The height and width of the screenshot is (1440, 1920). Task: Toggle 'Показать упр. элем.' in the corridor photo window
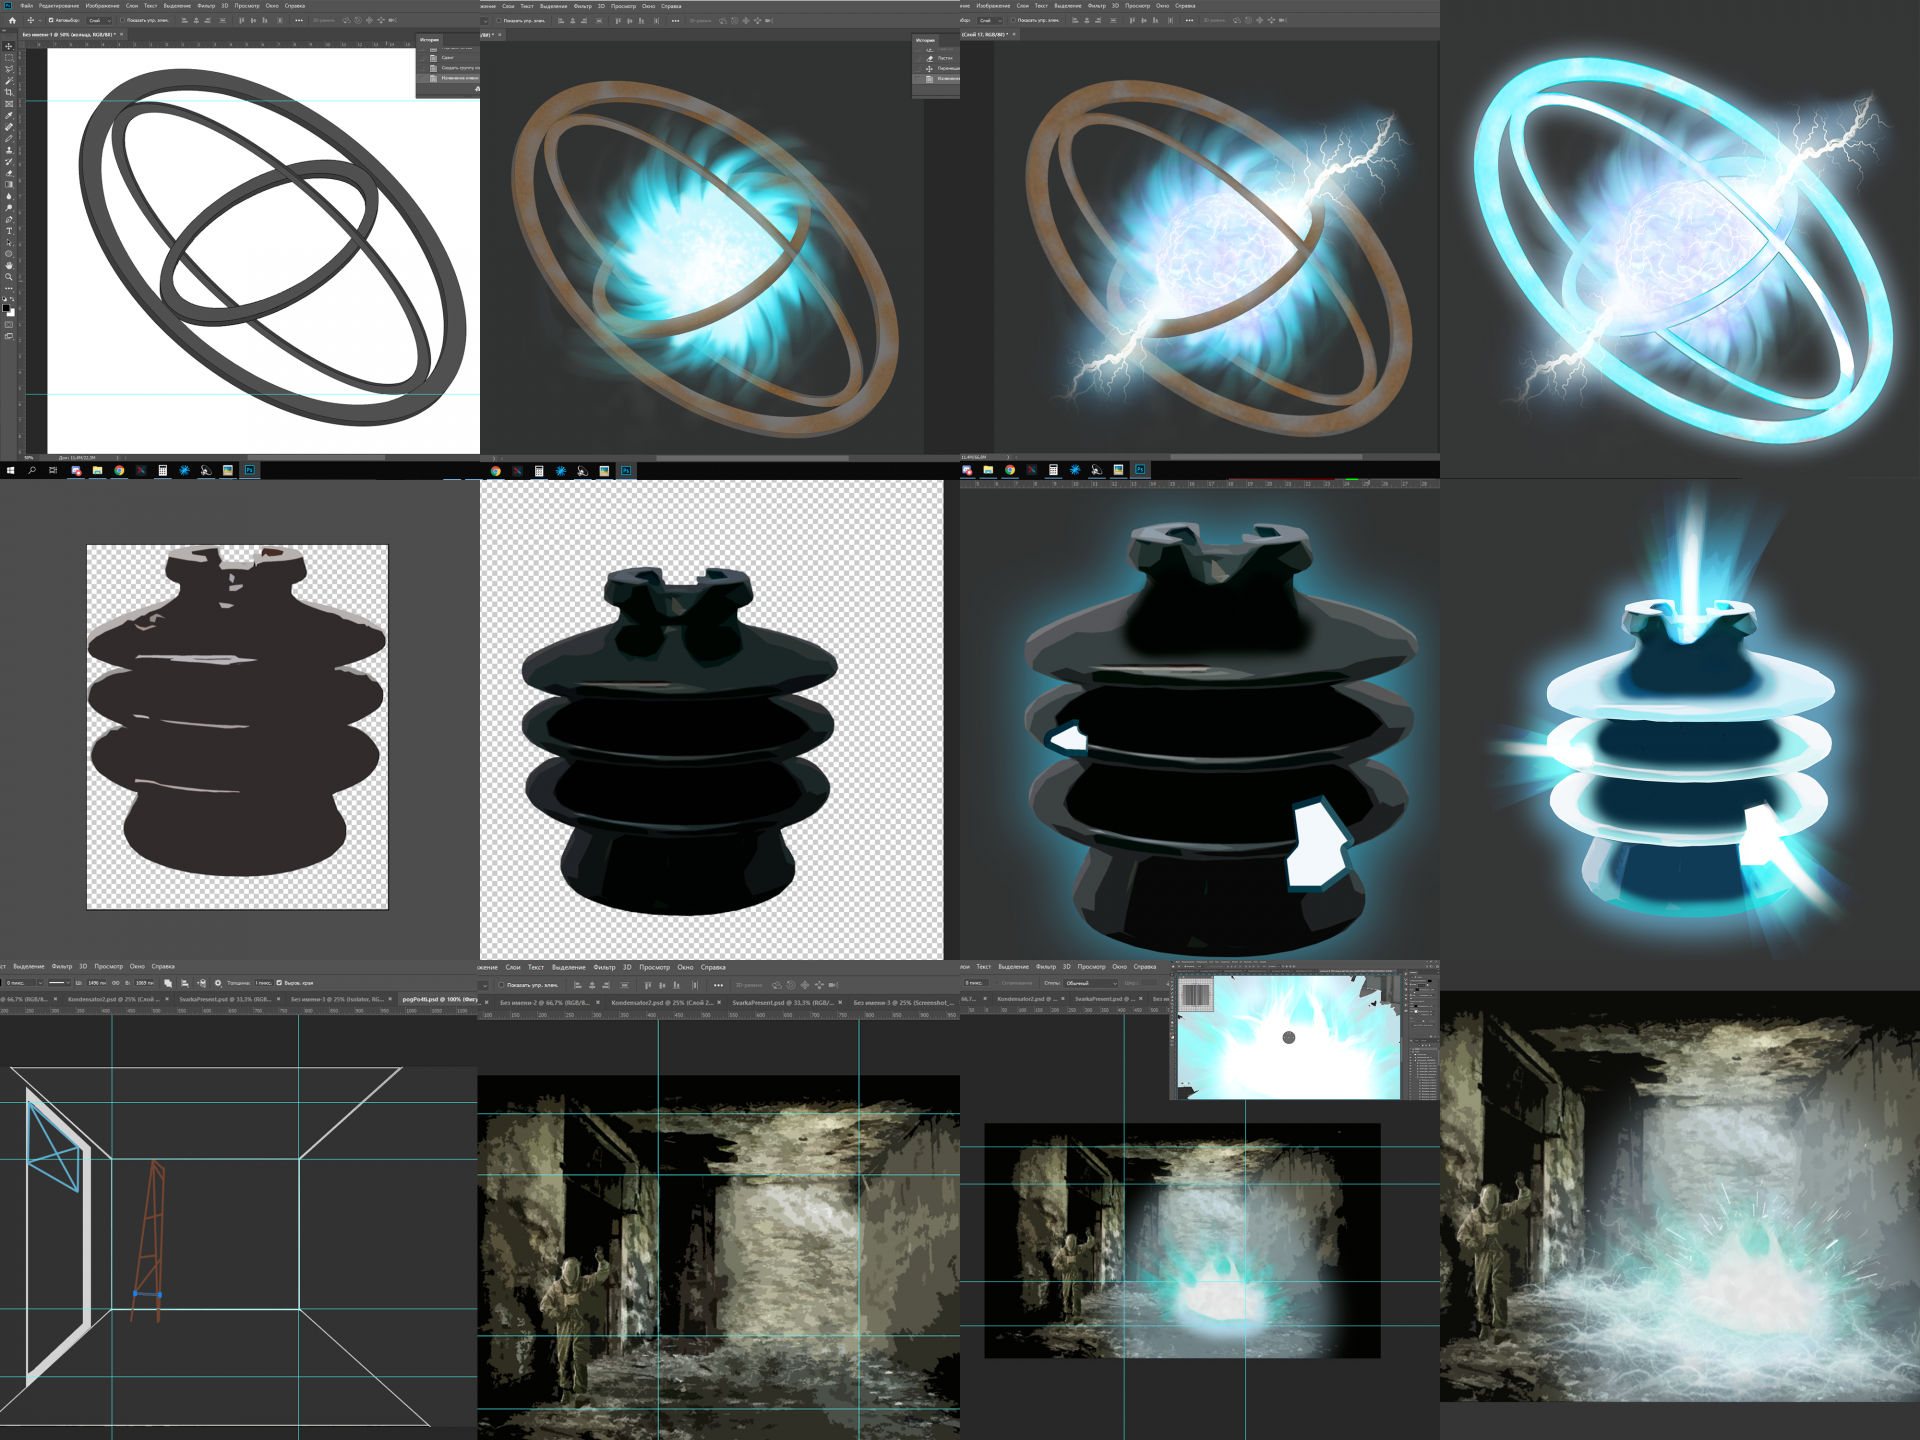501,985
